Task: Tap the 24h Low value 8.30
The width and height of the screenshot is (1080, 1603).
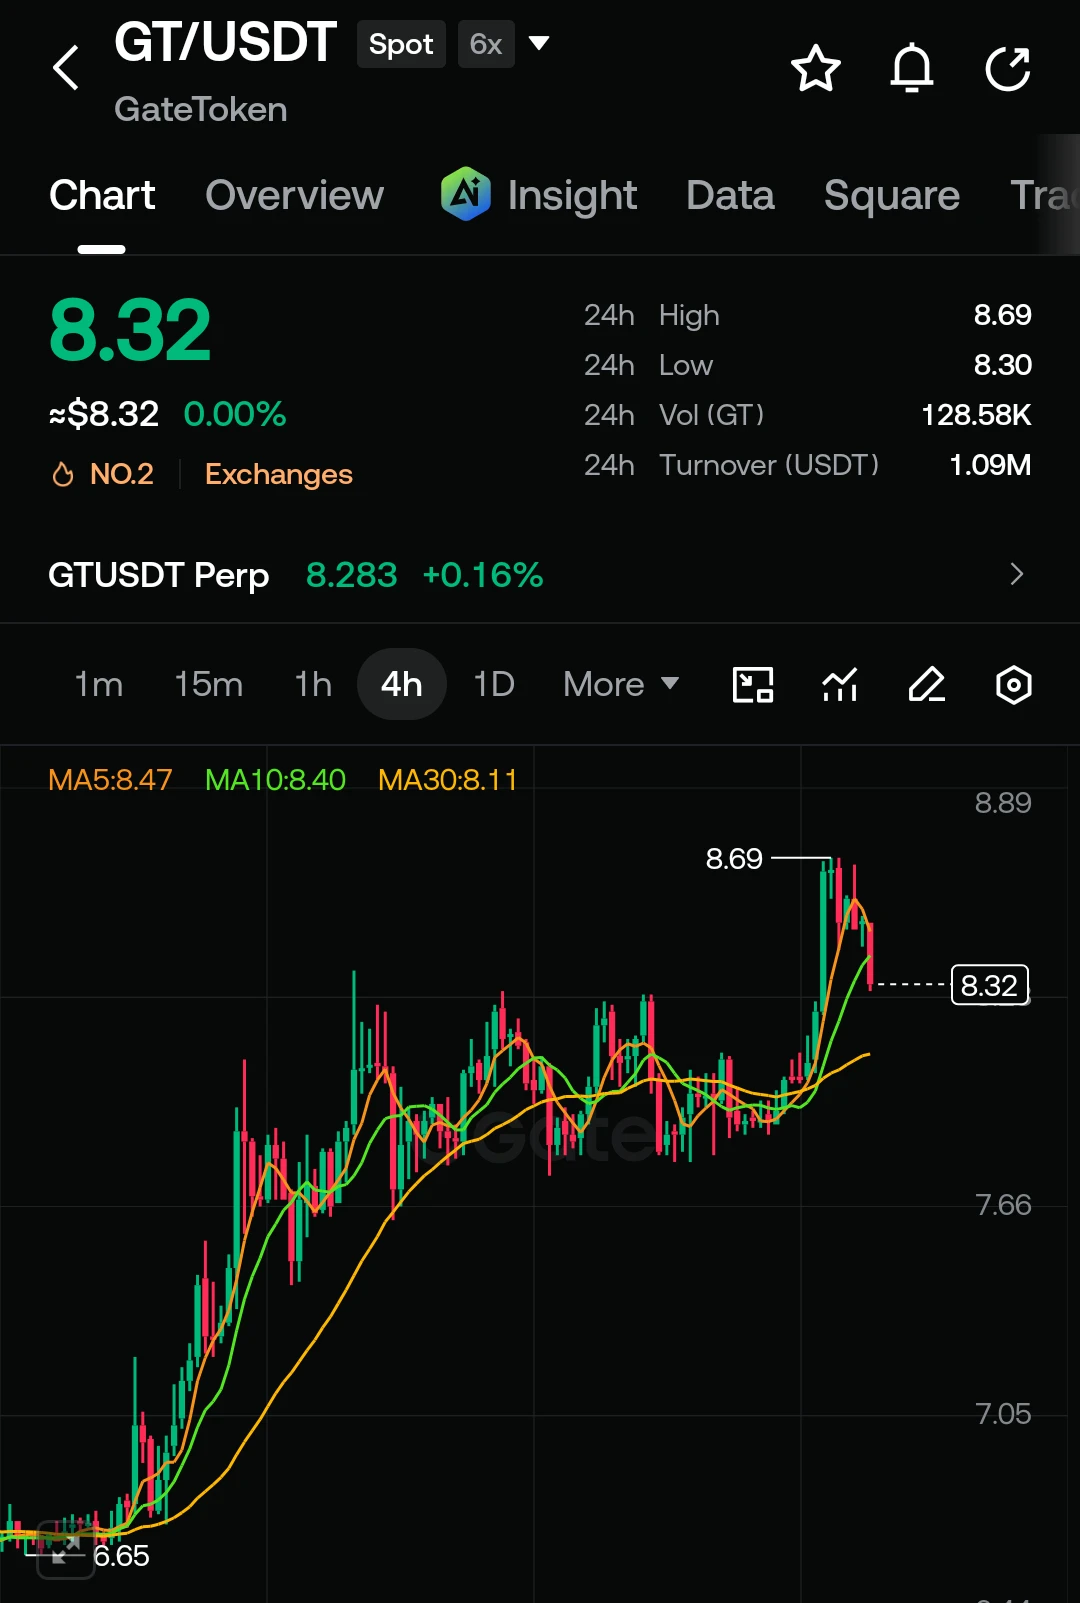Action: pos(1003,365)
